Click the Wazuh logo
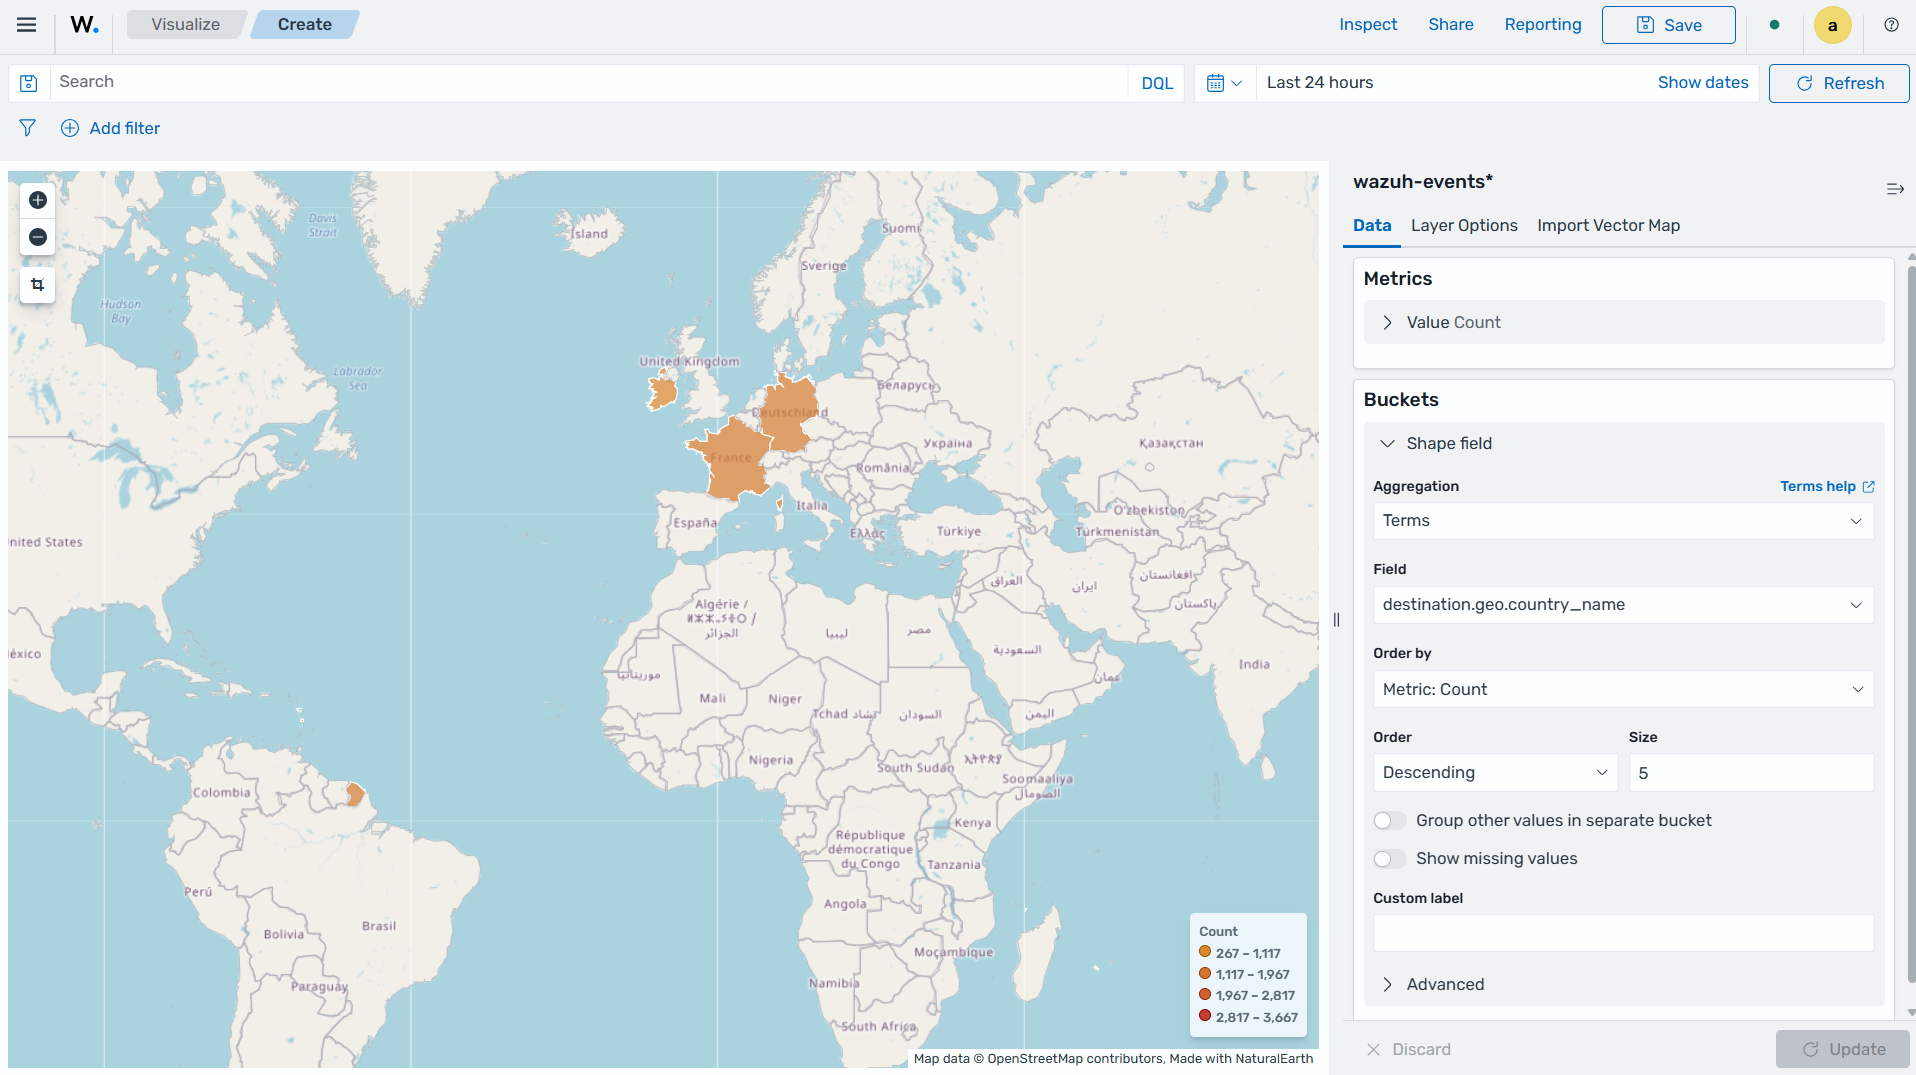This screenshot has width=1916, height=1075. [x=84, y=25]
